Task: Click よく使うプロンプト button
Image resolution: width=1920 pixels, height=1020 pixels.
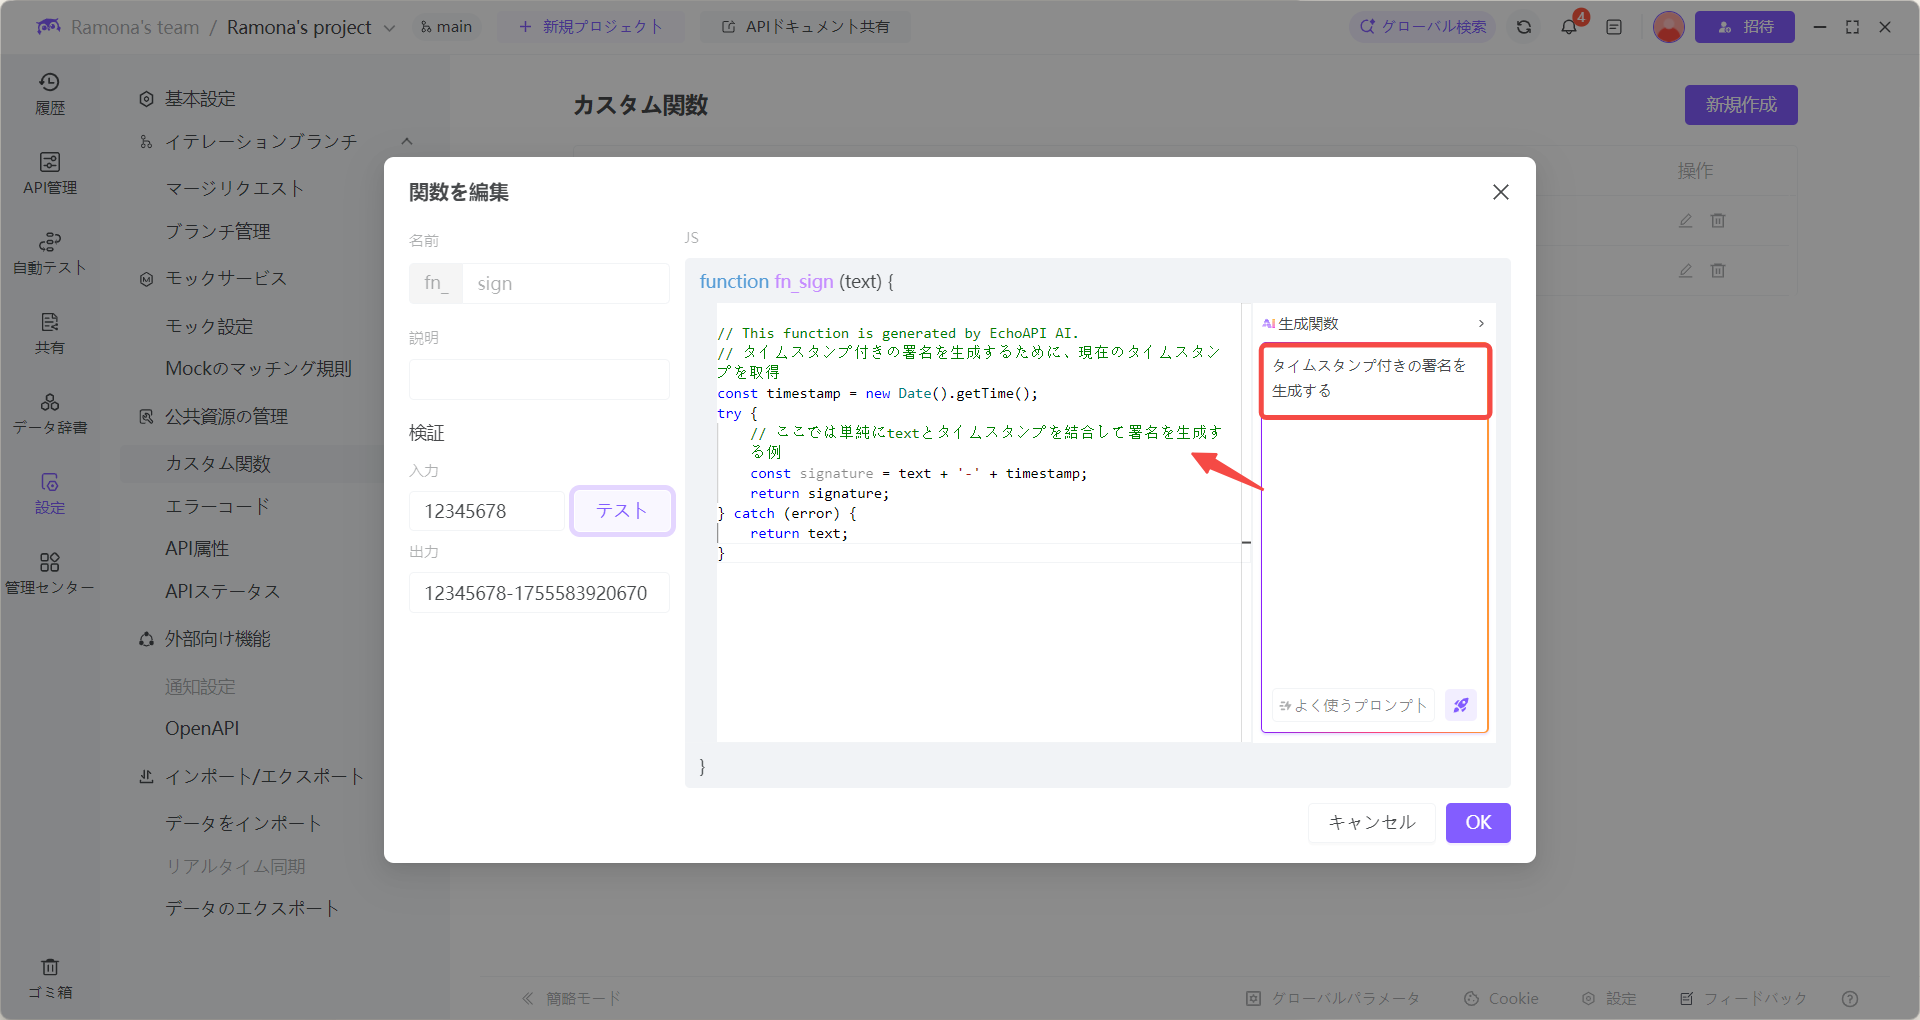Action: click(1353, 705)
